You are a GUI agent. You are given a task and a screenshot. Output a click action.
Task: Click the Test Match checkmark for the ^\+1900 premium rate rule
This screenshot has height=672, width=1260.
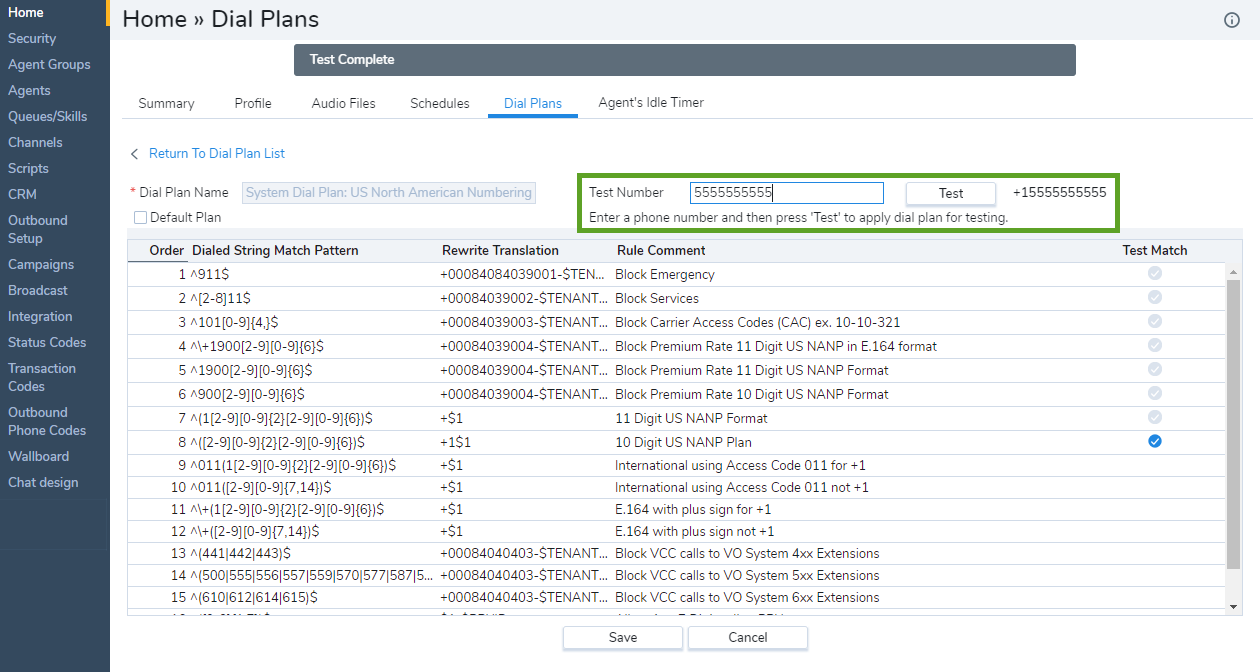coord(1155,345)
